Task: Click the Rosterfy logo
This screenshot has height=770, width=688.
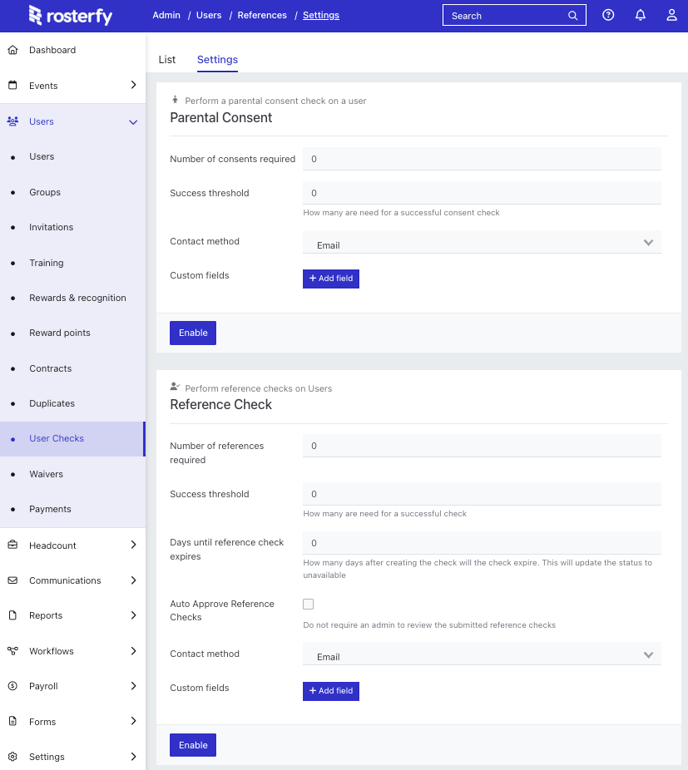Action: pyautogui.click(x=70, y=15)
